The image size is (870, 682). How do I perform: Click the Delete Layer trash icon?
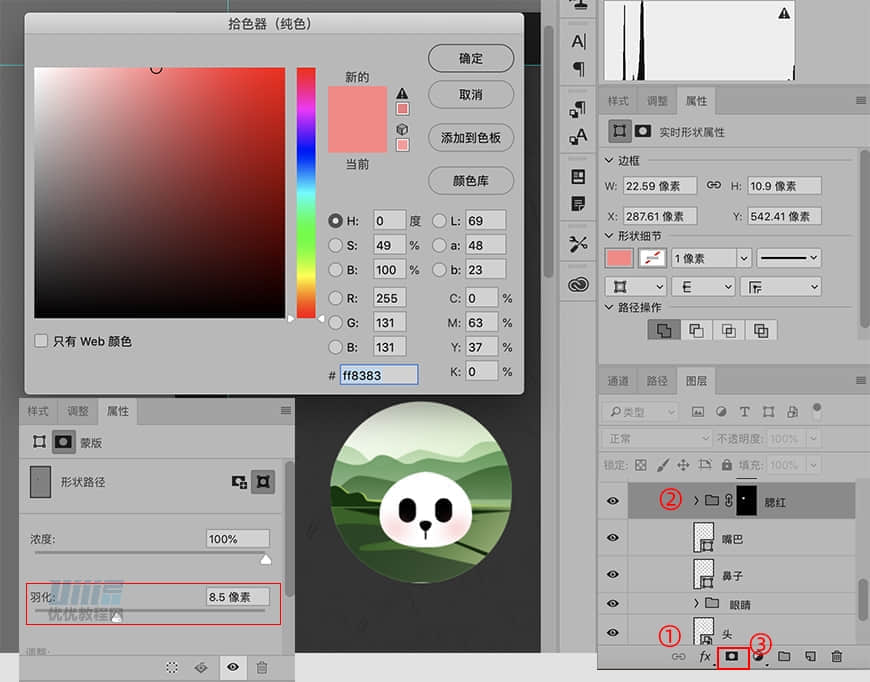[838, 657]
